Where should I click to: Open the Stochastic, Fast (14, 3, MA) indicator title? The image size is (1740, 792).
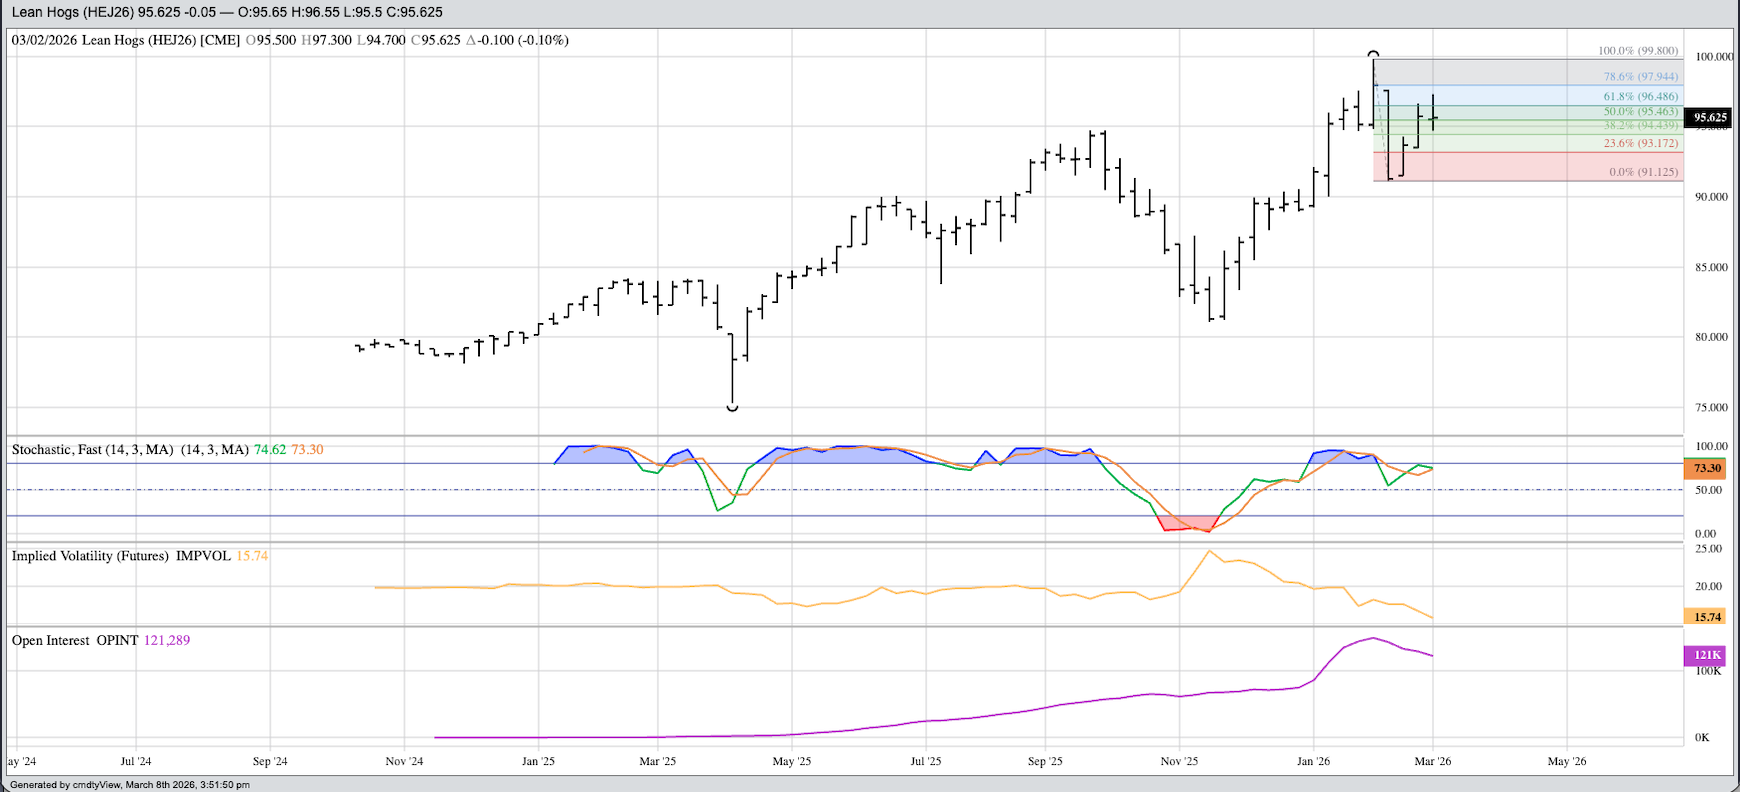tap(130, 450)
